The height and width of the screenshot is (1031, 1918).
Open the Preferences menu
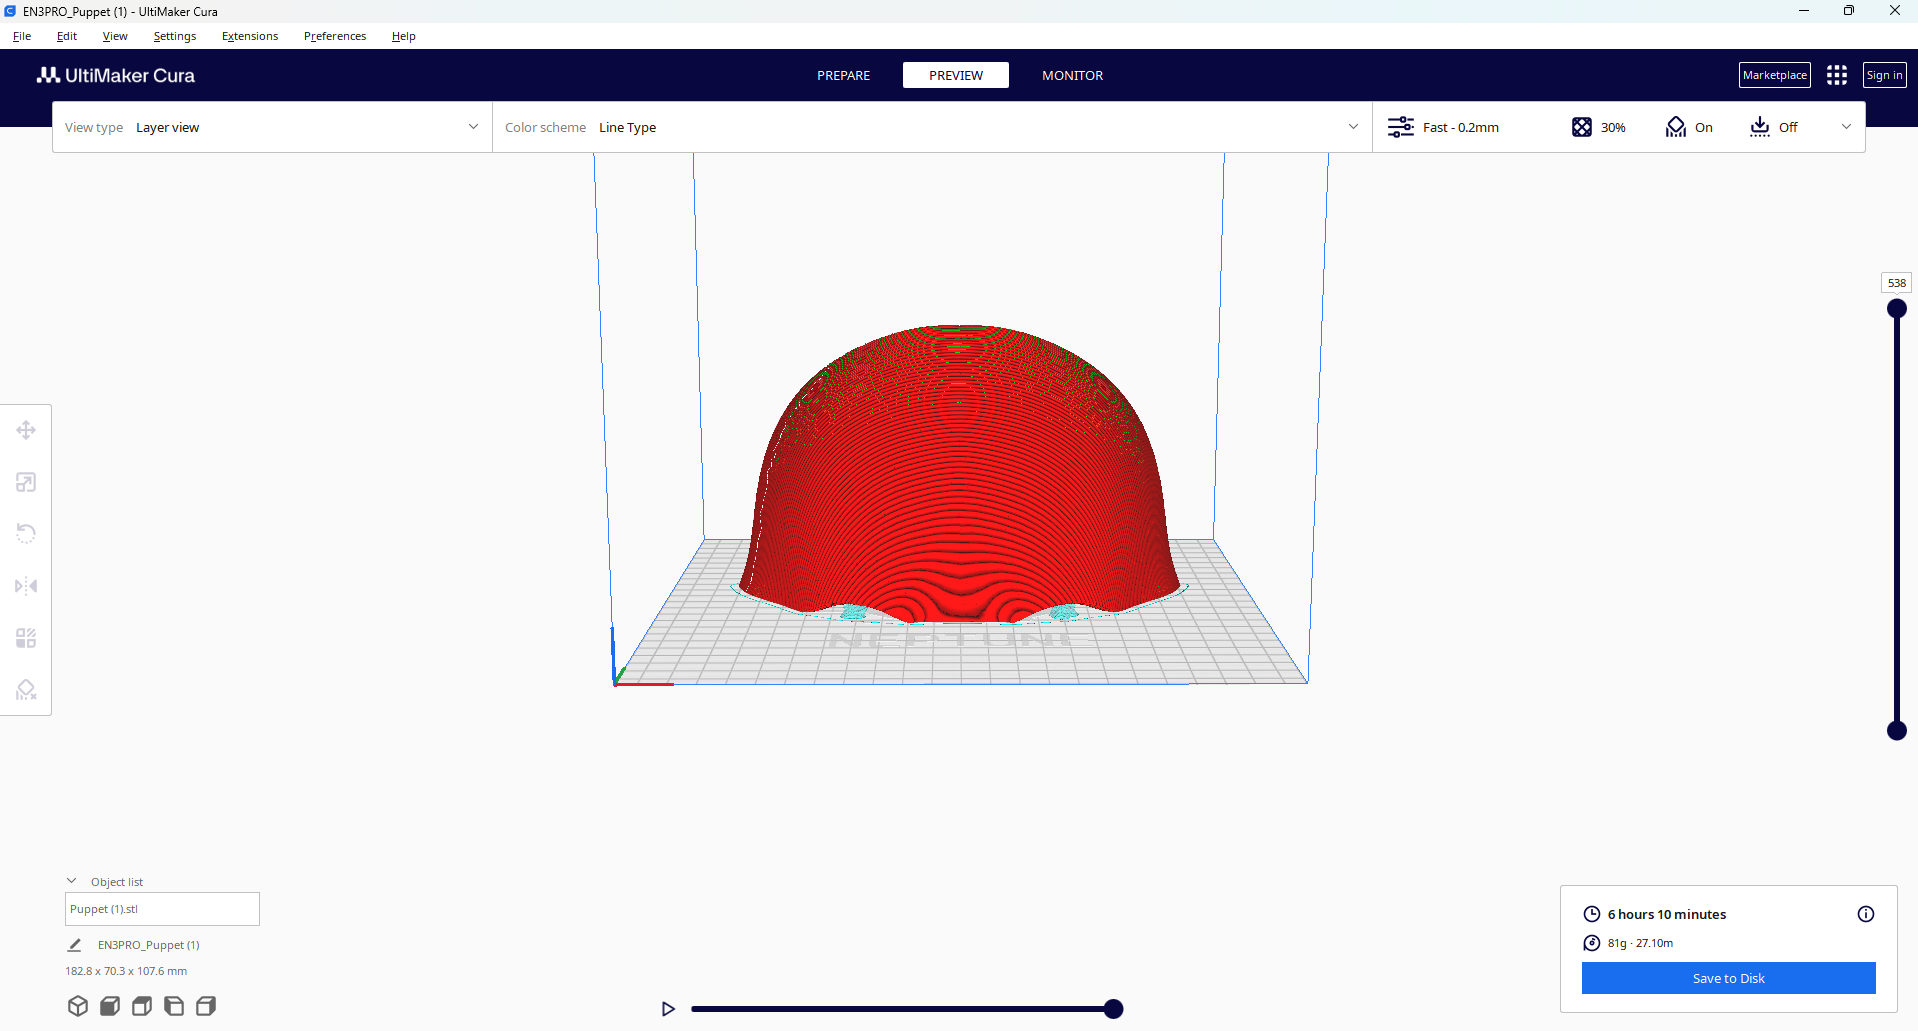coord(335,36)
